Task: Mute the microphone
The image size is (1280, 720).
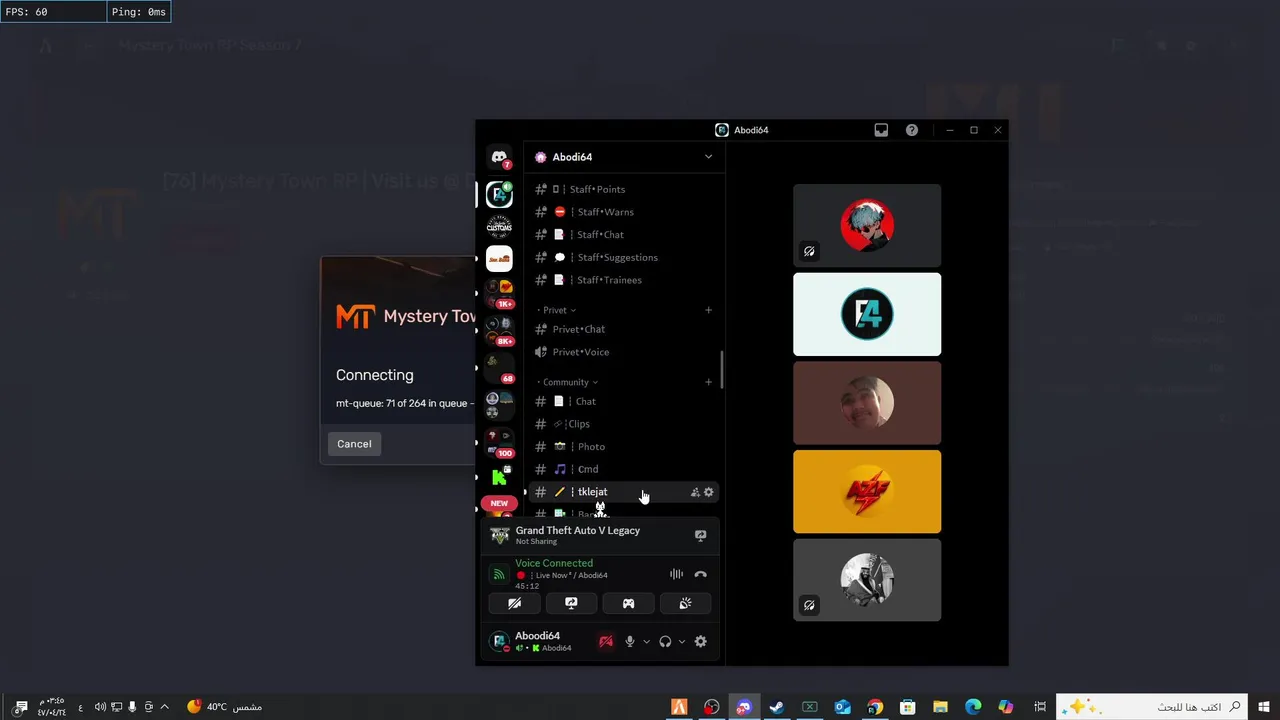Action: click(x=629, y=641)
